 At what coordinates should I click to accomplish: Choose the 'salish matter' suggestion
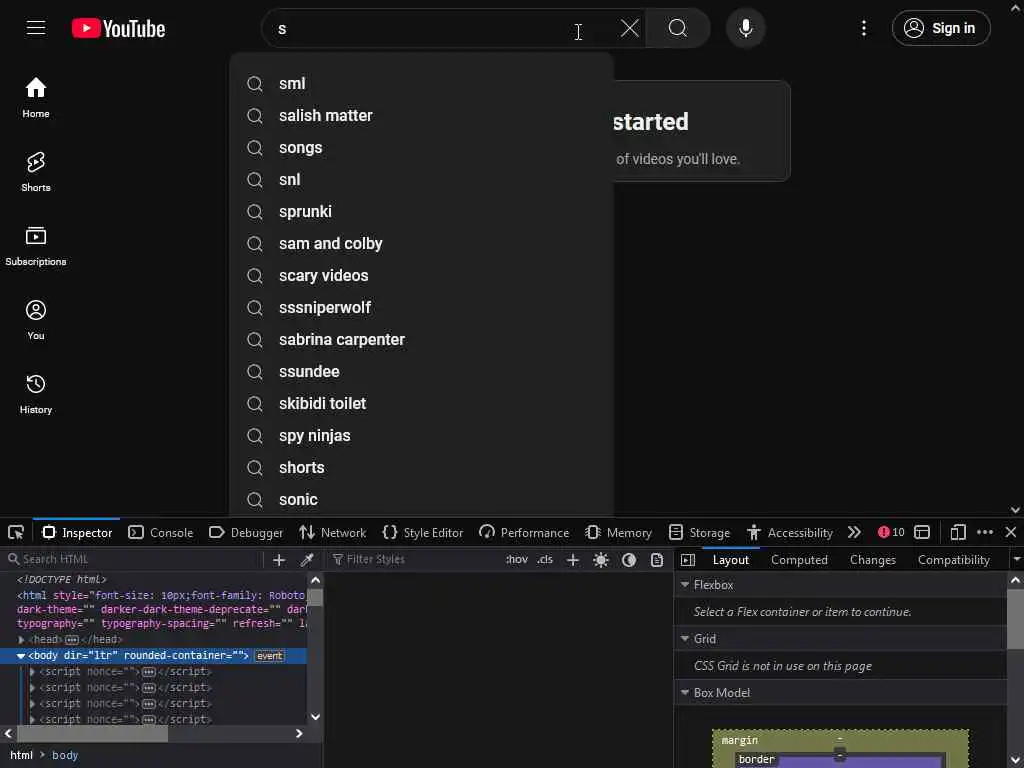422,116
